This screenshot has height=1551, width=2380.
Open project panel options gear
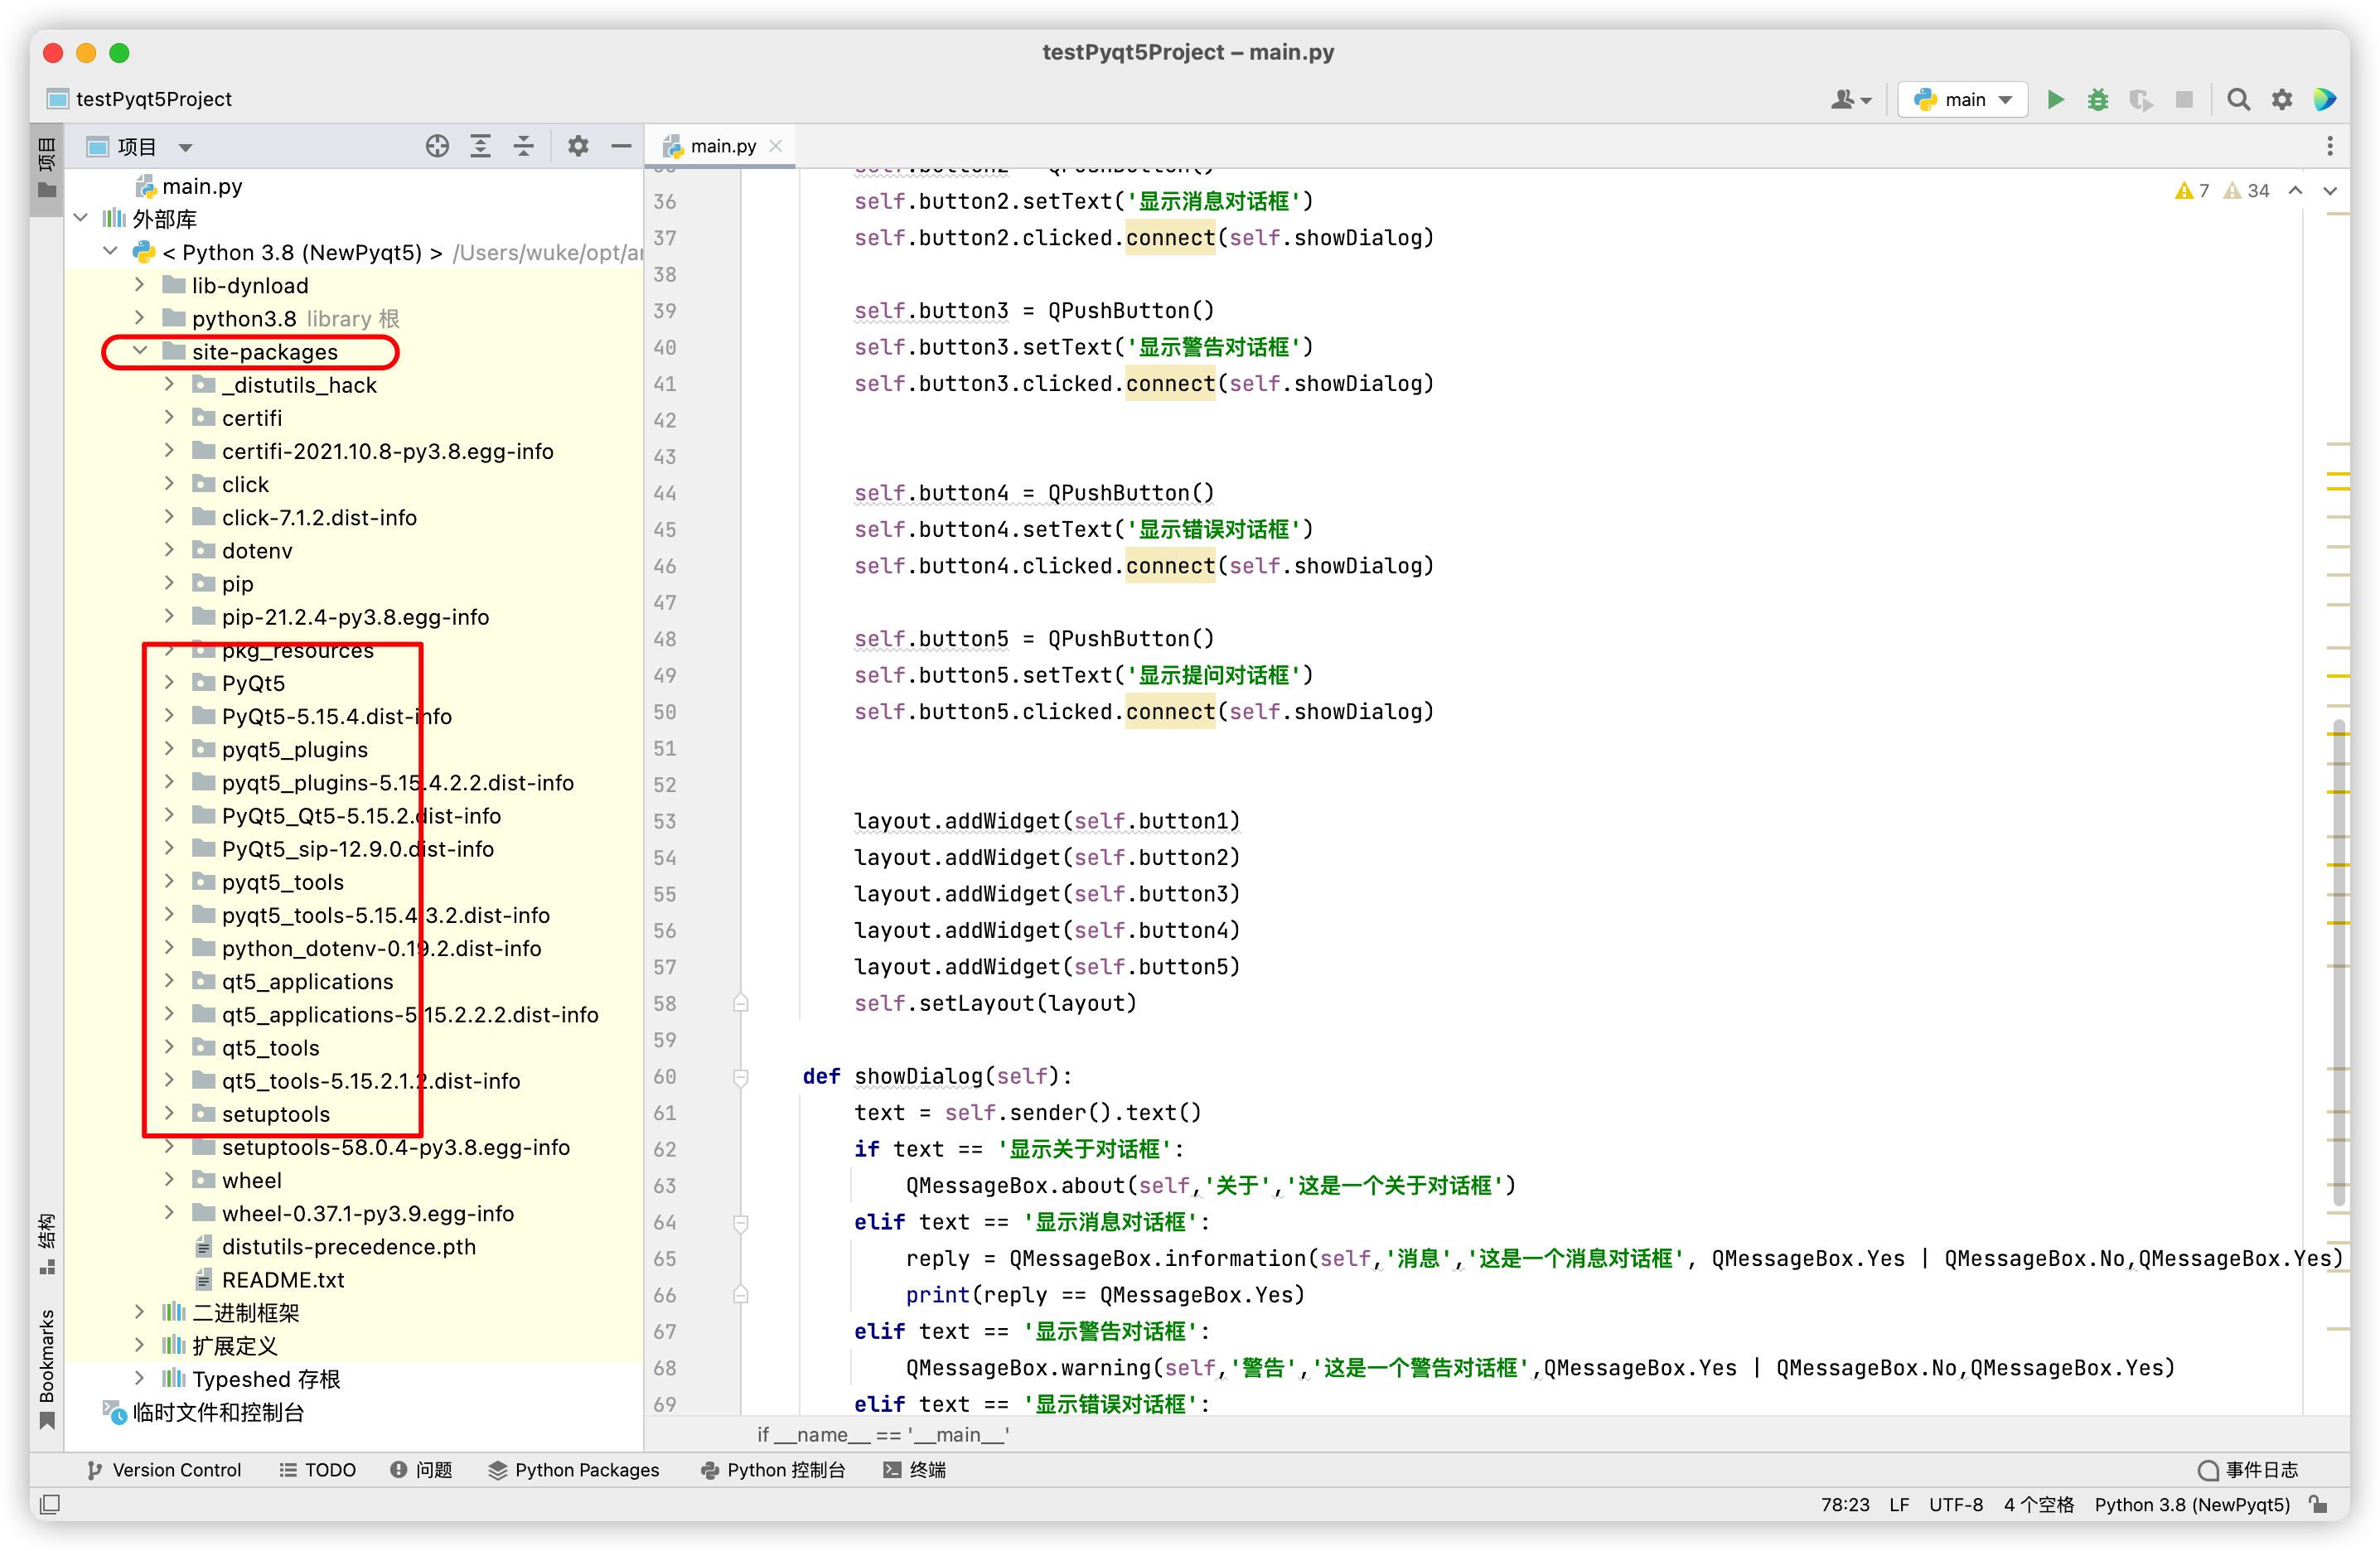(x=577, y=146)
